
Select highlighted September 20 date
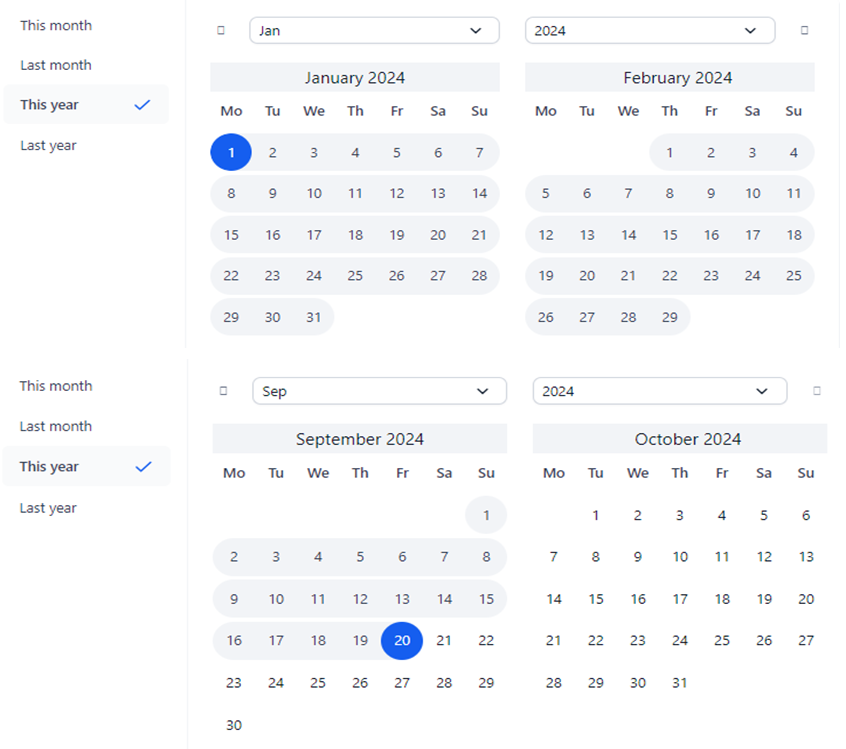tap(402, 641)
